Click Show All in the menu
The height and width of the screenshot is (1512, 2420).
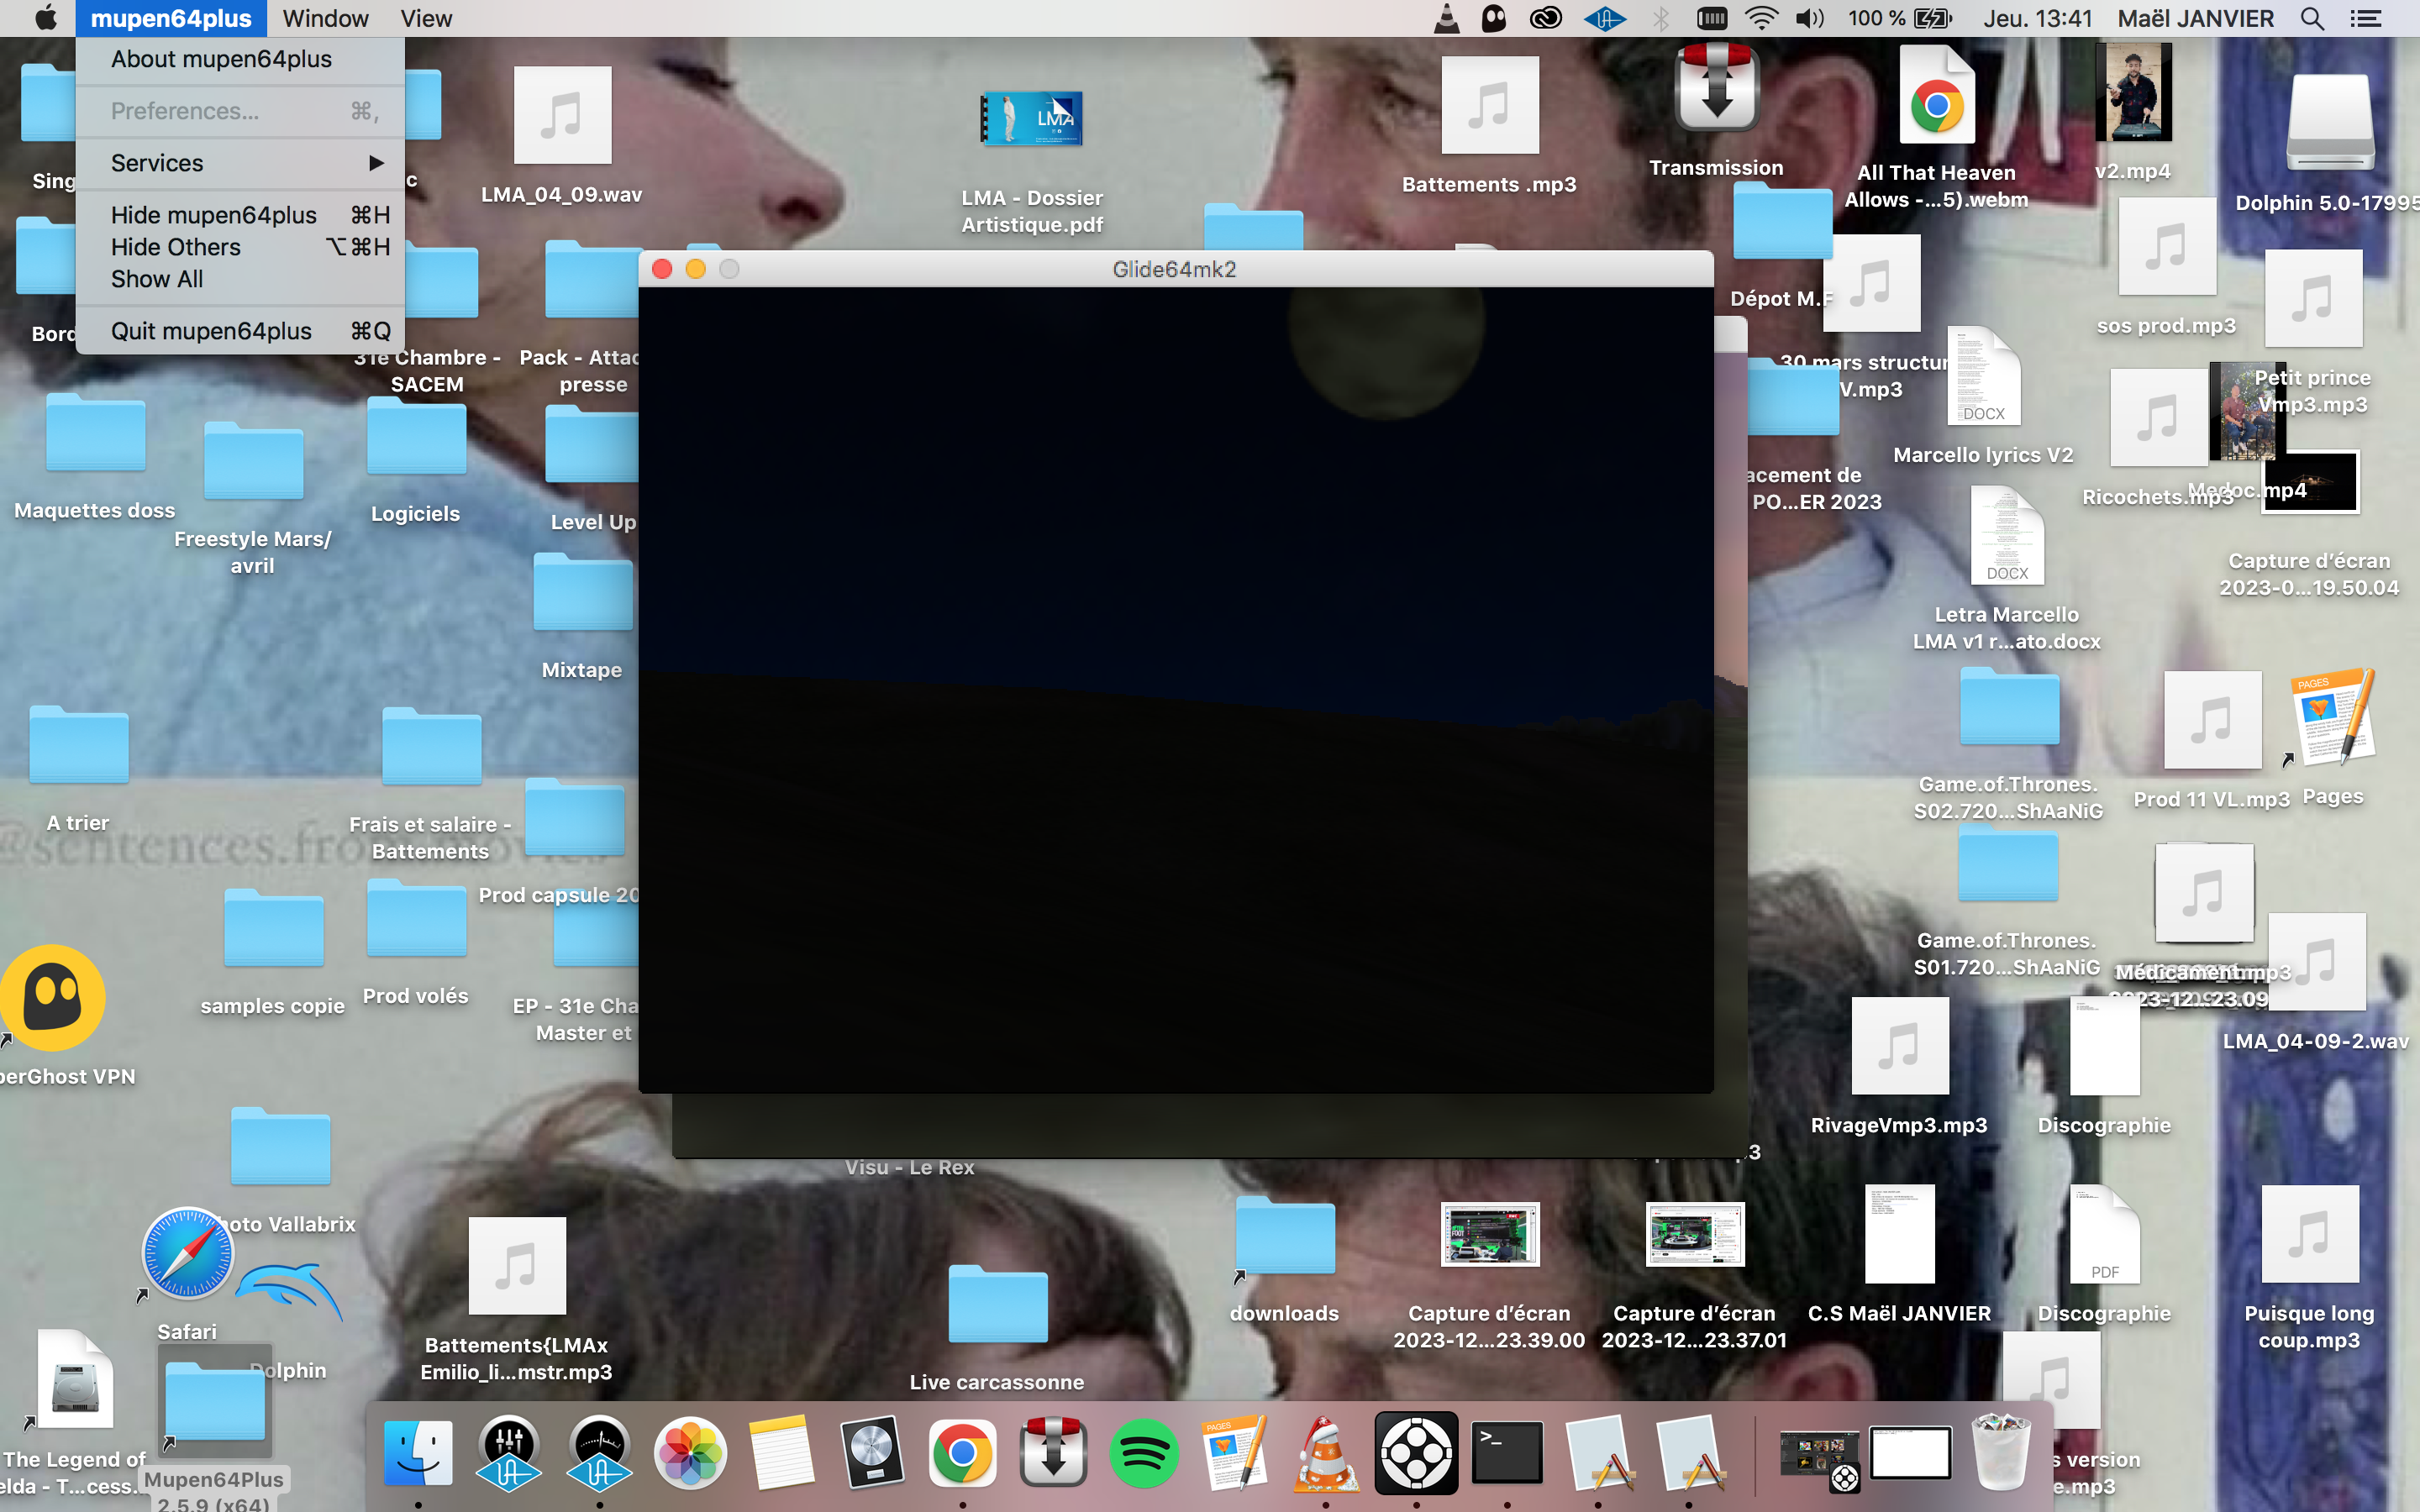pos(157,279)
